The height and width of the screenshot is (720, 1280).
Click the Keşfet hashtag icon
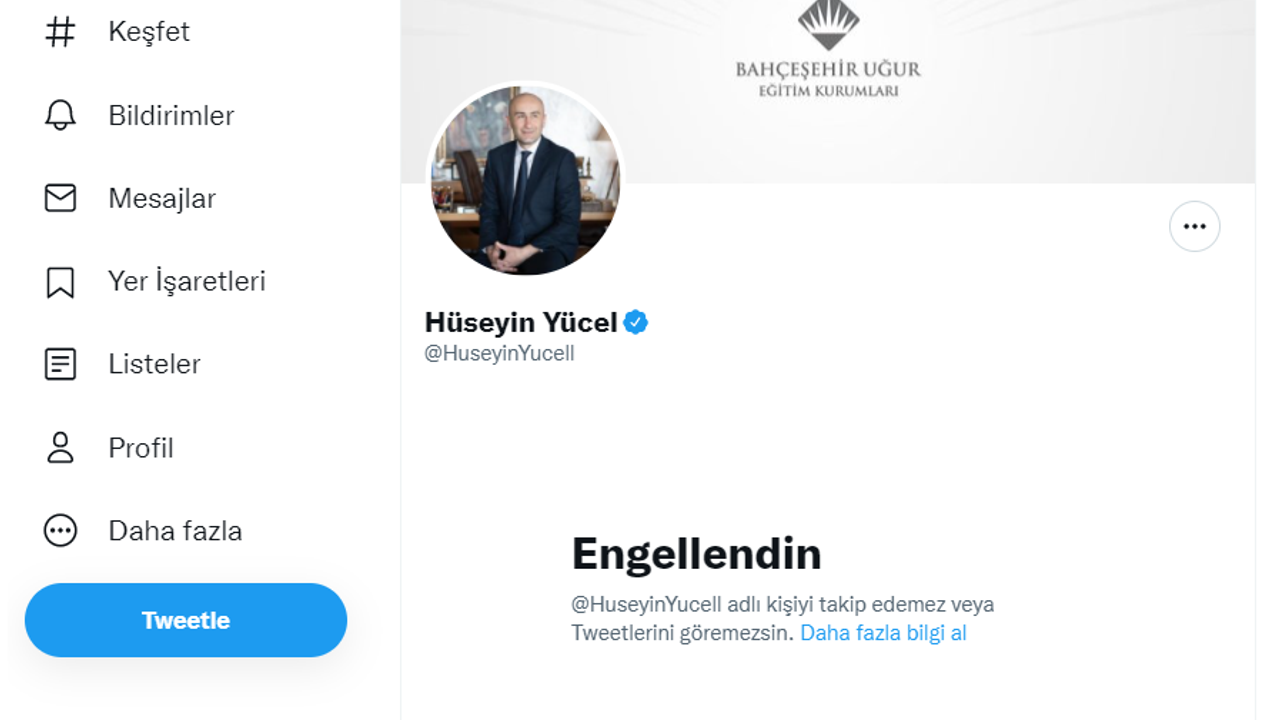click(x=60, y=32)
